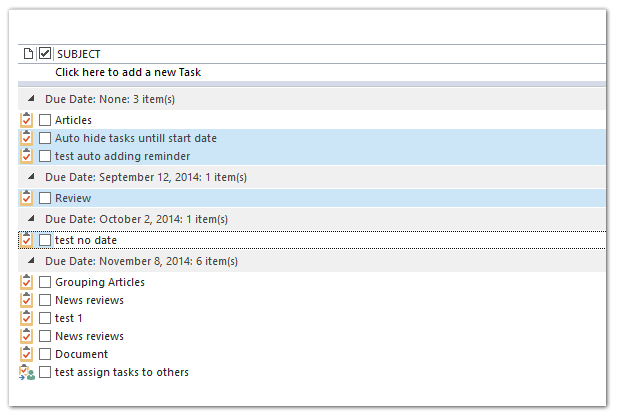617x419 pixels.
Task: Check the box for test no date
Action: [x=45, y=240]
